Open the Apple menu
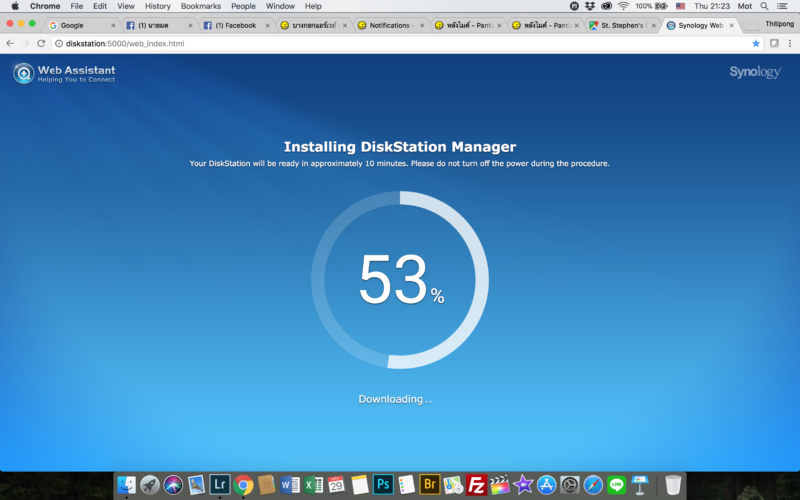This screenshot has height=500, width=800. pyautogui.click(x=15, y=6)
